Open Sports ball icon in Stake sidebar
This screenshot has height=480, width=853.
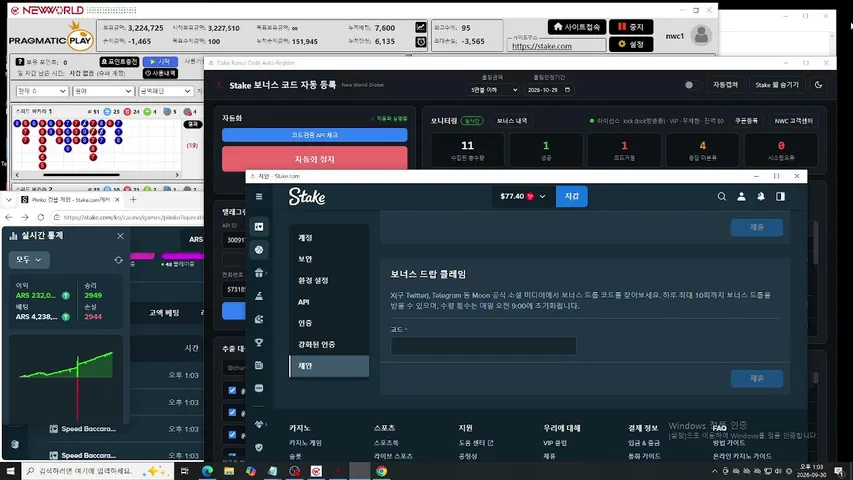[259, 250]
